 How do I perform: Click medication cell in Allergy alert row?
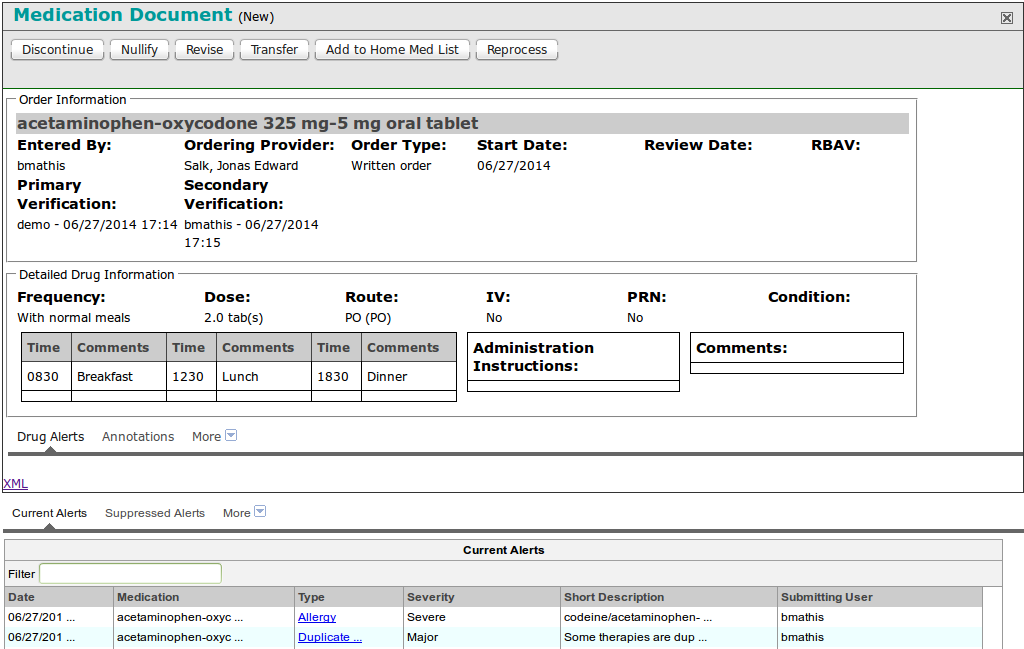click(204, 617)
